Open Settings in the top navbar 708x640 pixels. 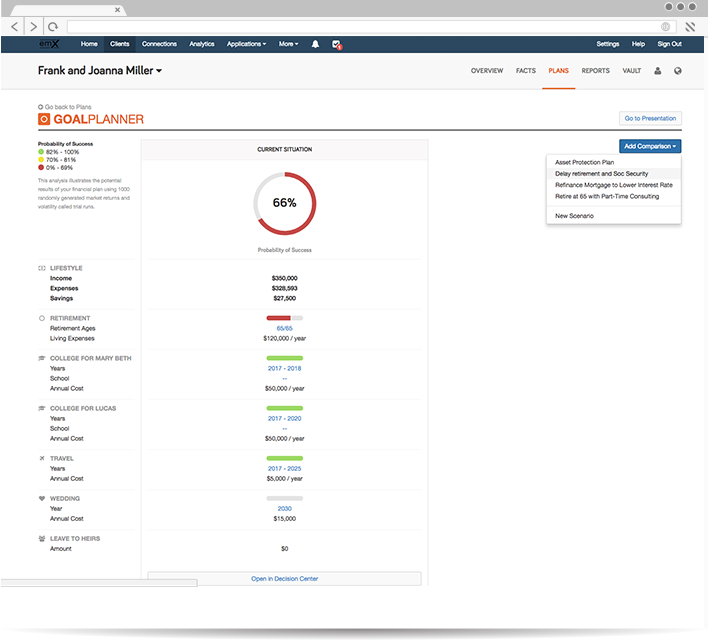[x=608, y=44]
